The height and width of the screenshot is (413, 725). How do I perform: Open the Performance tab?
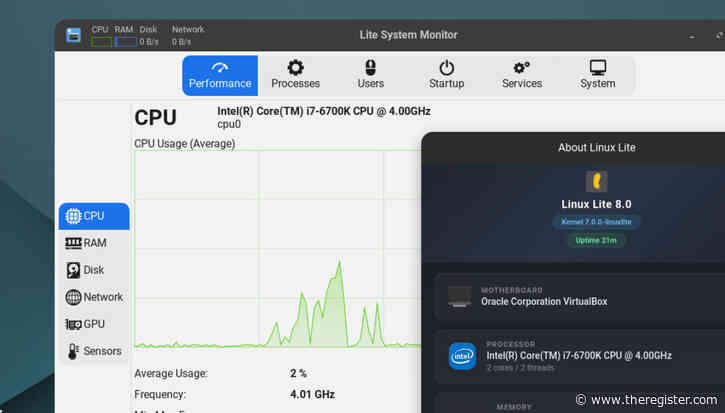click(x=220, y=76)
